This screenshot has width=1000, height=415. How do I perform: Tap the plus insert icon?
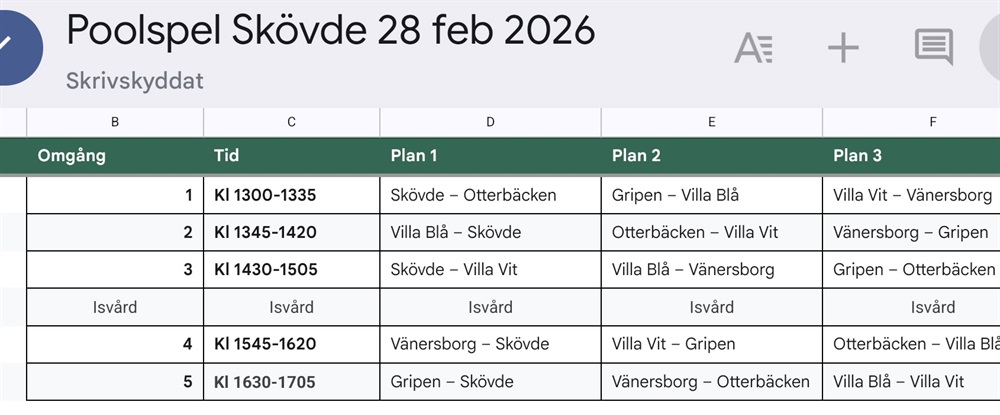coord(843,47)
